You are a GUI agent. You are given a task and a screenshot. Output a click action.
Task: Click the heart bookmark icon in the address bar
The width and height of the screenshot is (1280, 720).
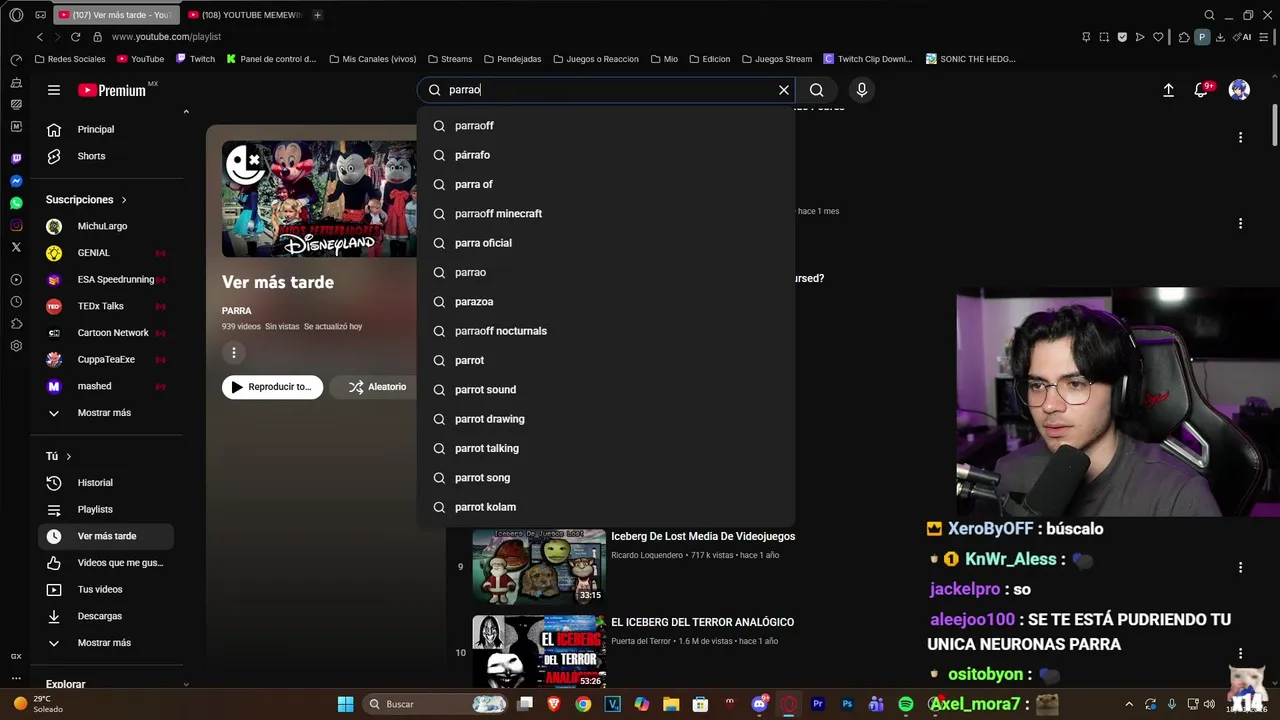point(1158,37)
